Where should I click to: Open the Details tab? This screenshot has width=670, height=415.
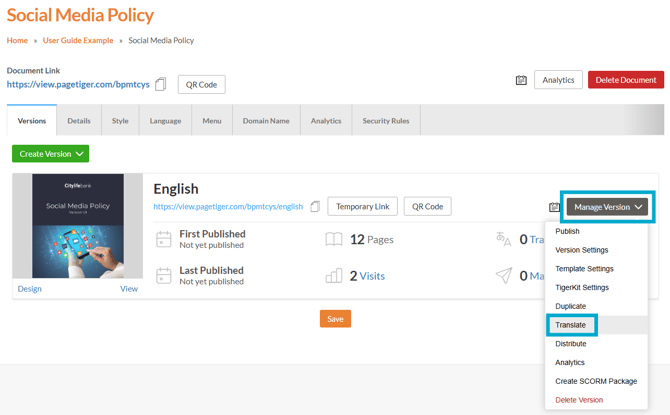point(79,121)
